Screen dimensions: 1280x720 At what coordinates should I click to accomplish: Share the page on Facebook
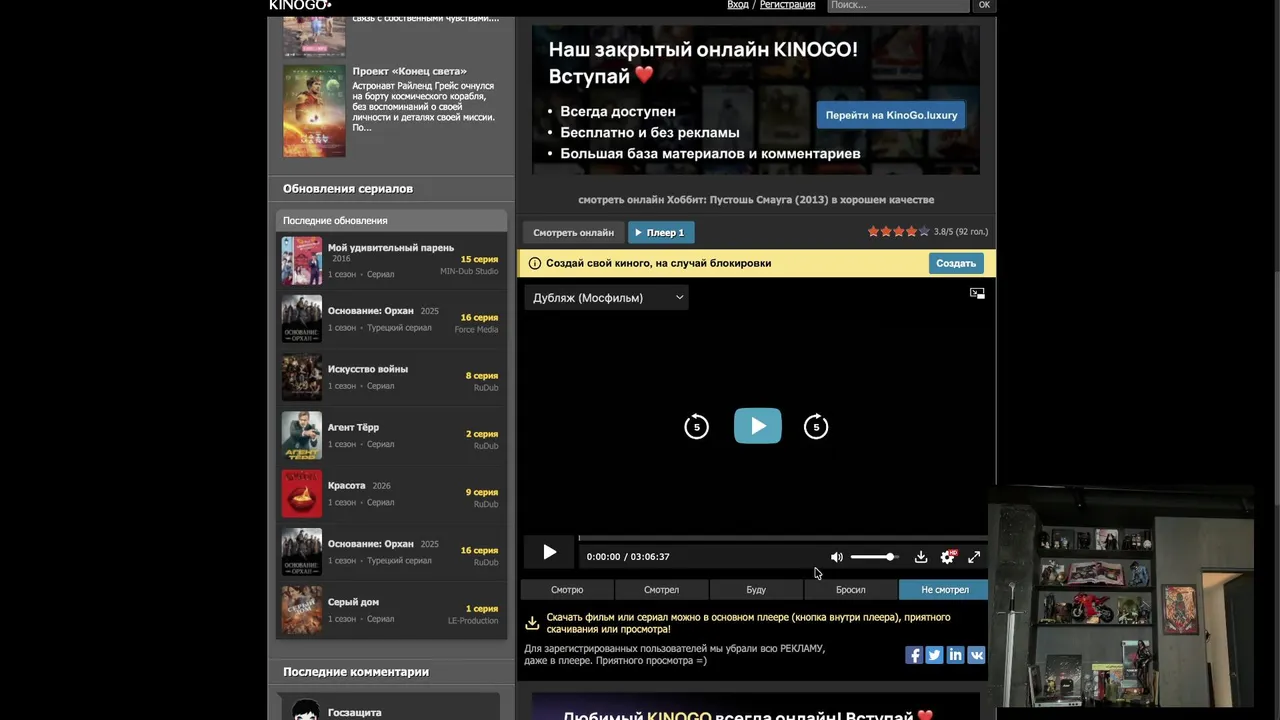913,655
